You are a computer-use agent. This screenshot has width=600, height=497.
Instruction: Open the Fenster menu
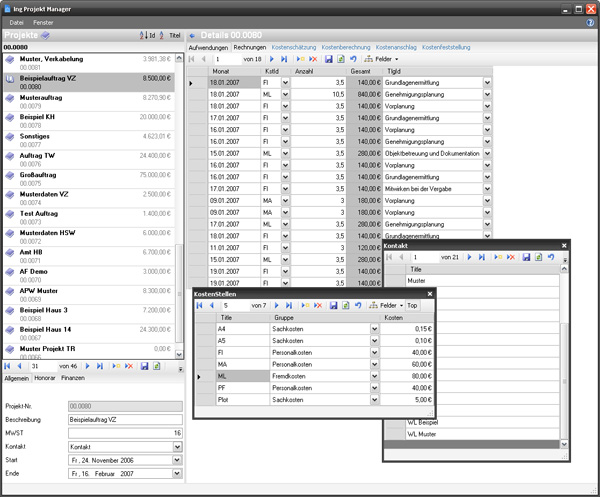43,23
